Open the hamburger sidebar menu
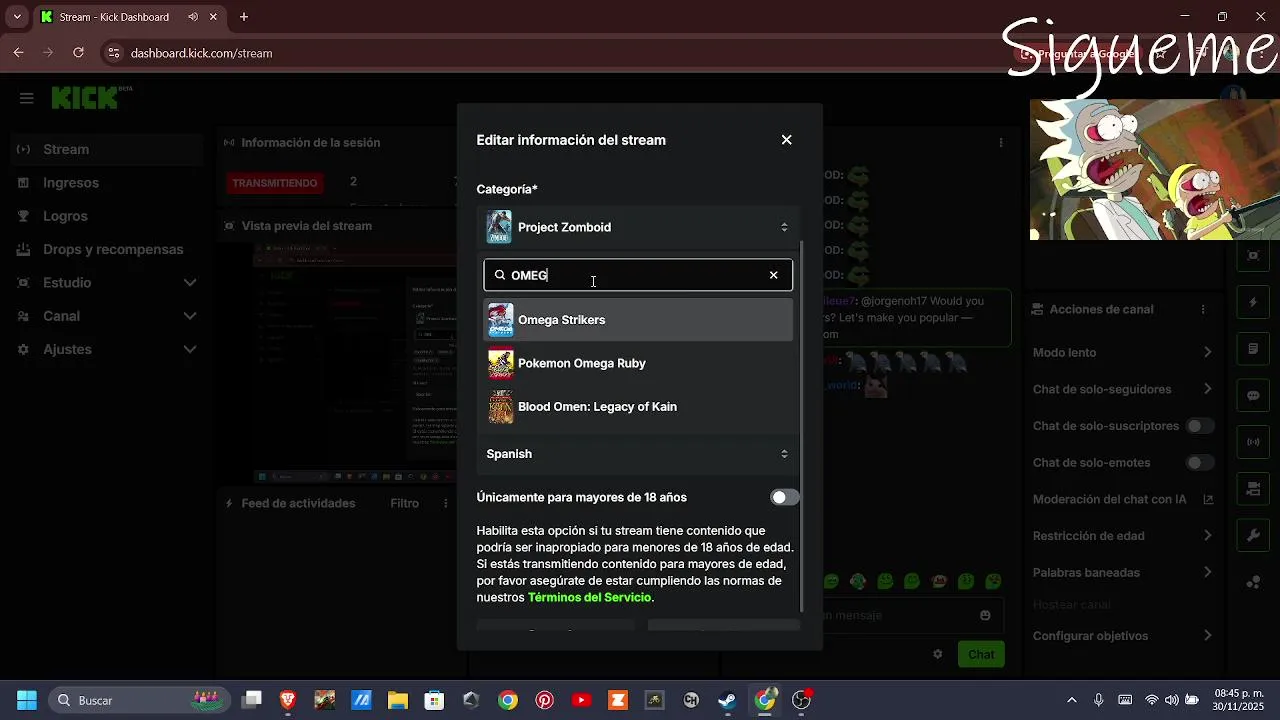 coord(27,98)
